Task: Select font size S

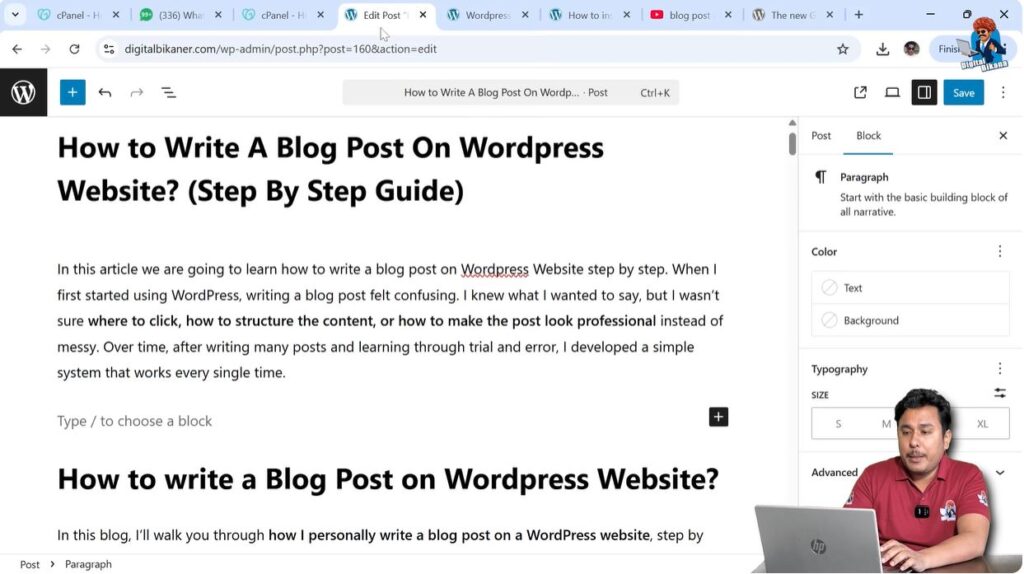Action: click(838, 424)
